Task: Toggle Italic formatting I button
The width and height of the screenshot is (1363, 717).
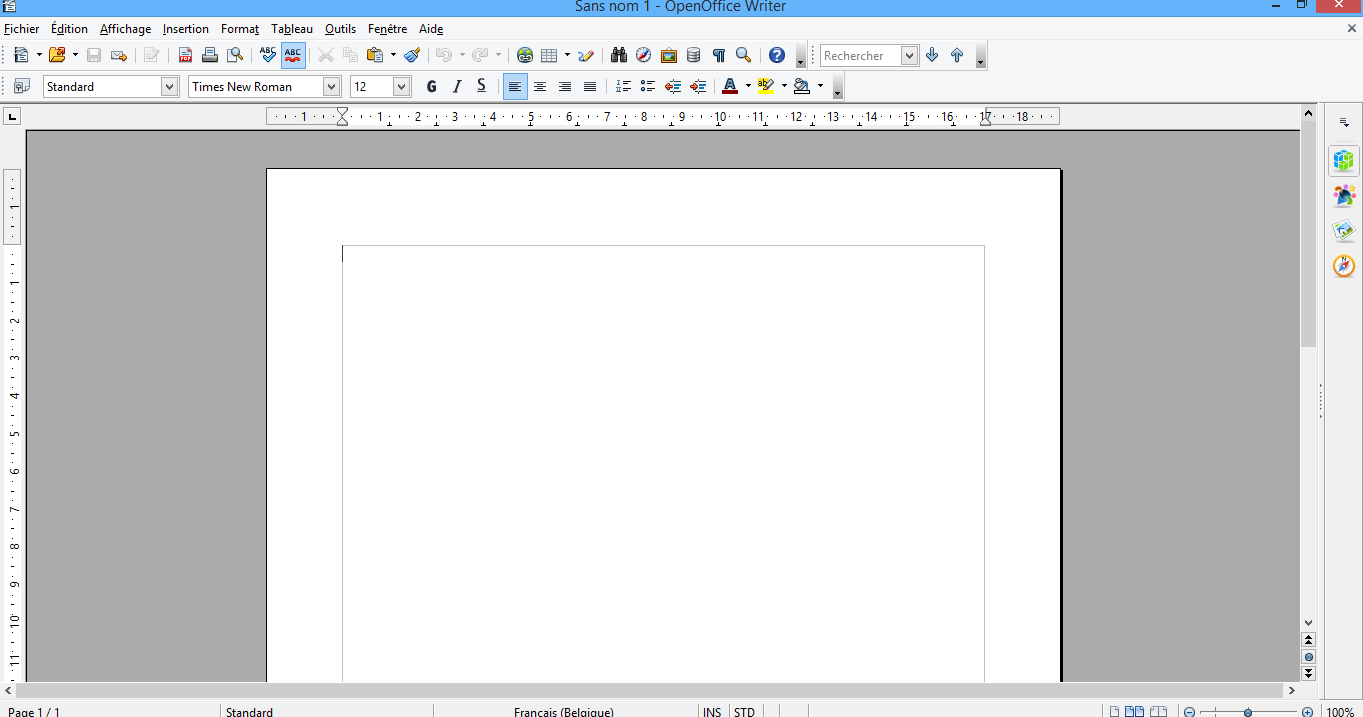Action: (x=457, y=86)
